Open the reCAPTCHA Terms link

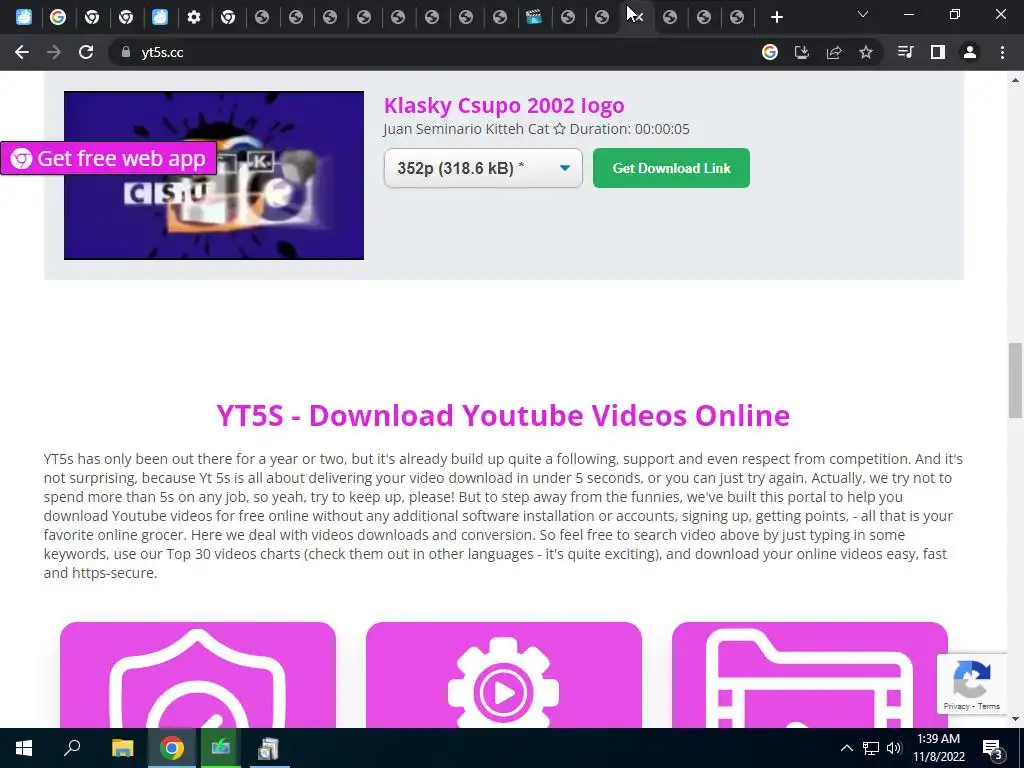pos(989,706)
